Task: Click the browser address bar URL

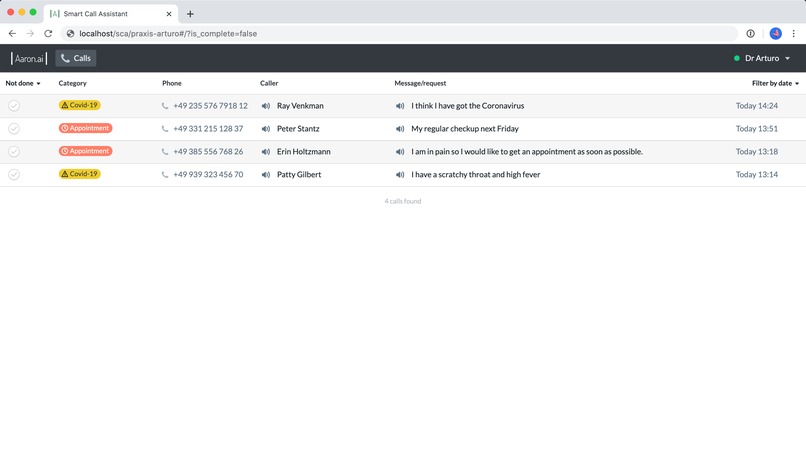Action: point(168,33)
